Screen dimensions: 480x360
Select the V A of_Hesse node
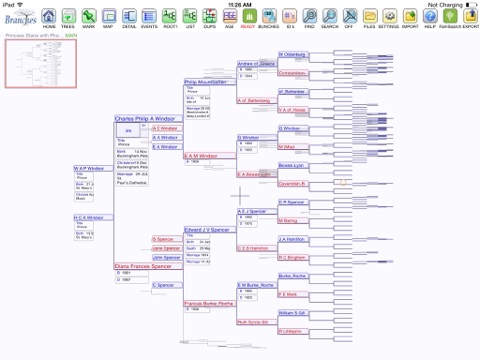293,110
